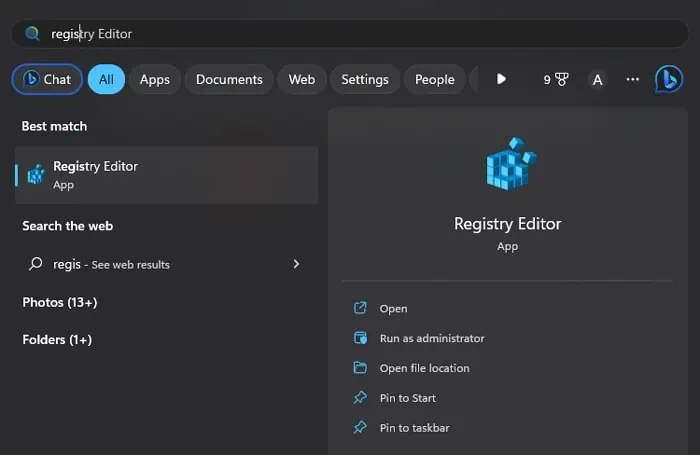700x455 pixels.
Task: Click the account avatar letter A
Action: pyautogui.click(x=597, y=80)
